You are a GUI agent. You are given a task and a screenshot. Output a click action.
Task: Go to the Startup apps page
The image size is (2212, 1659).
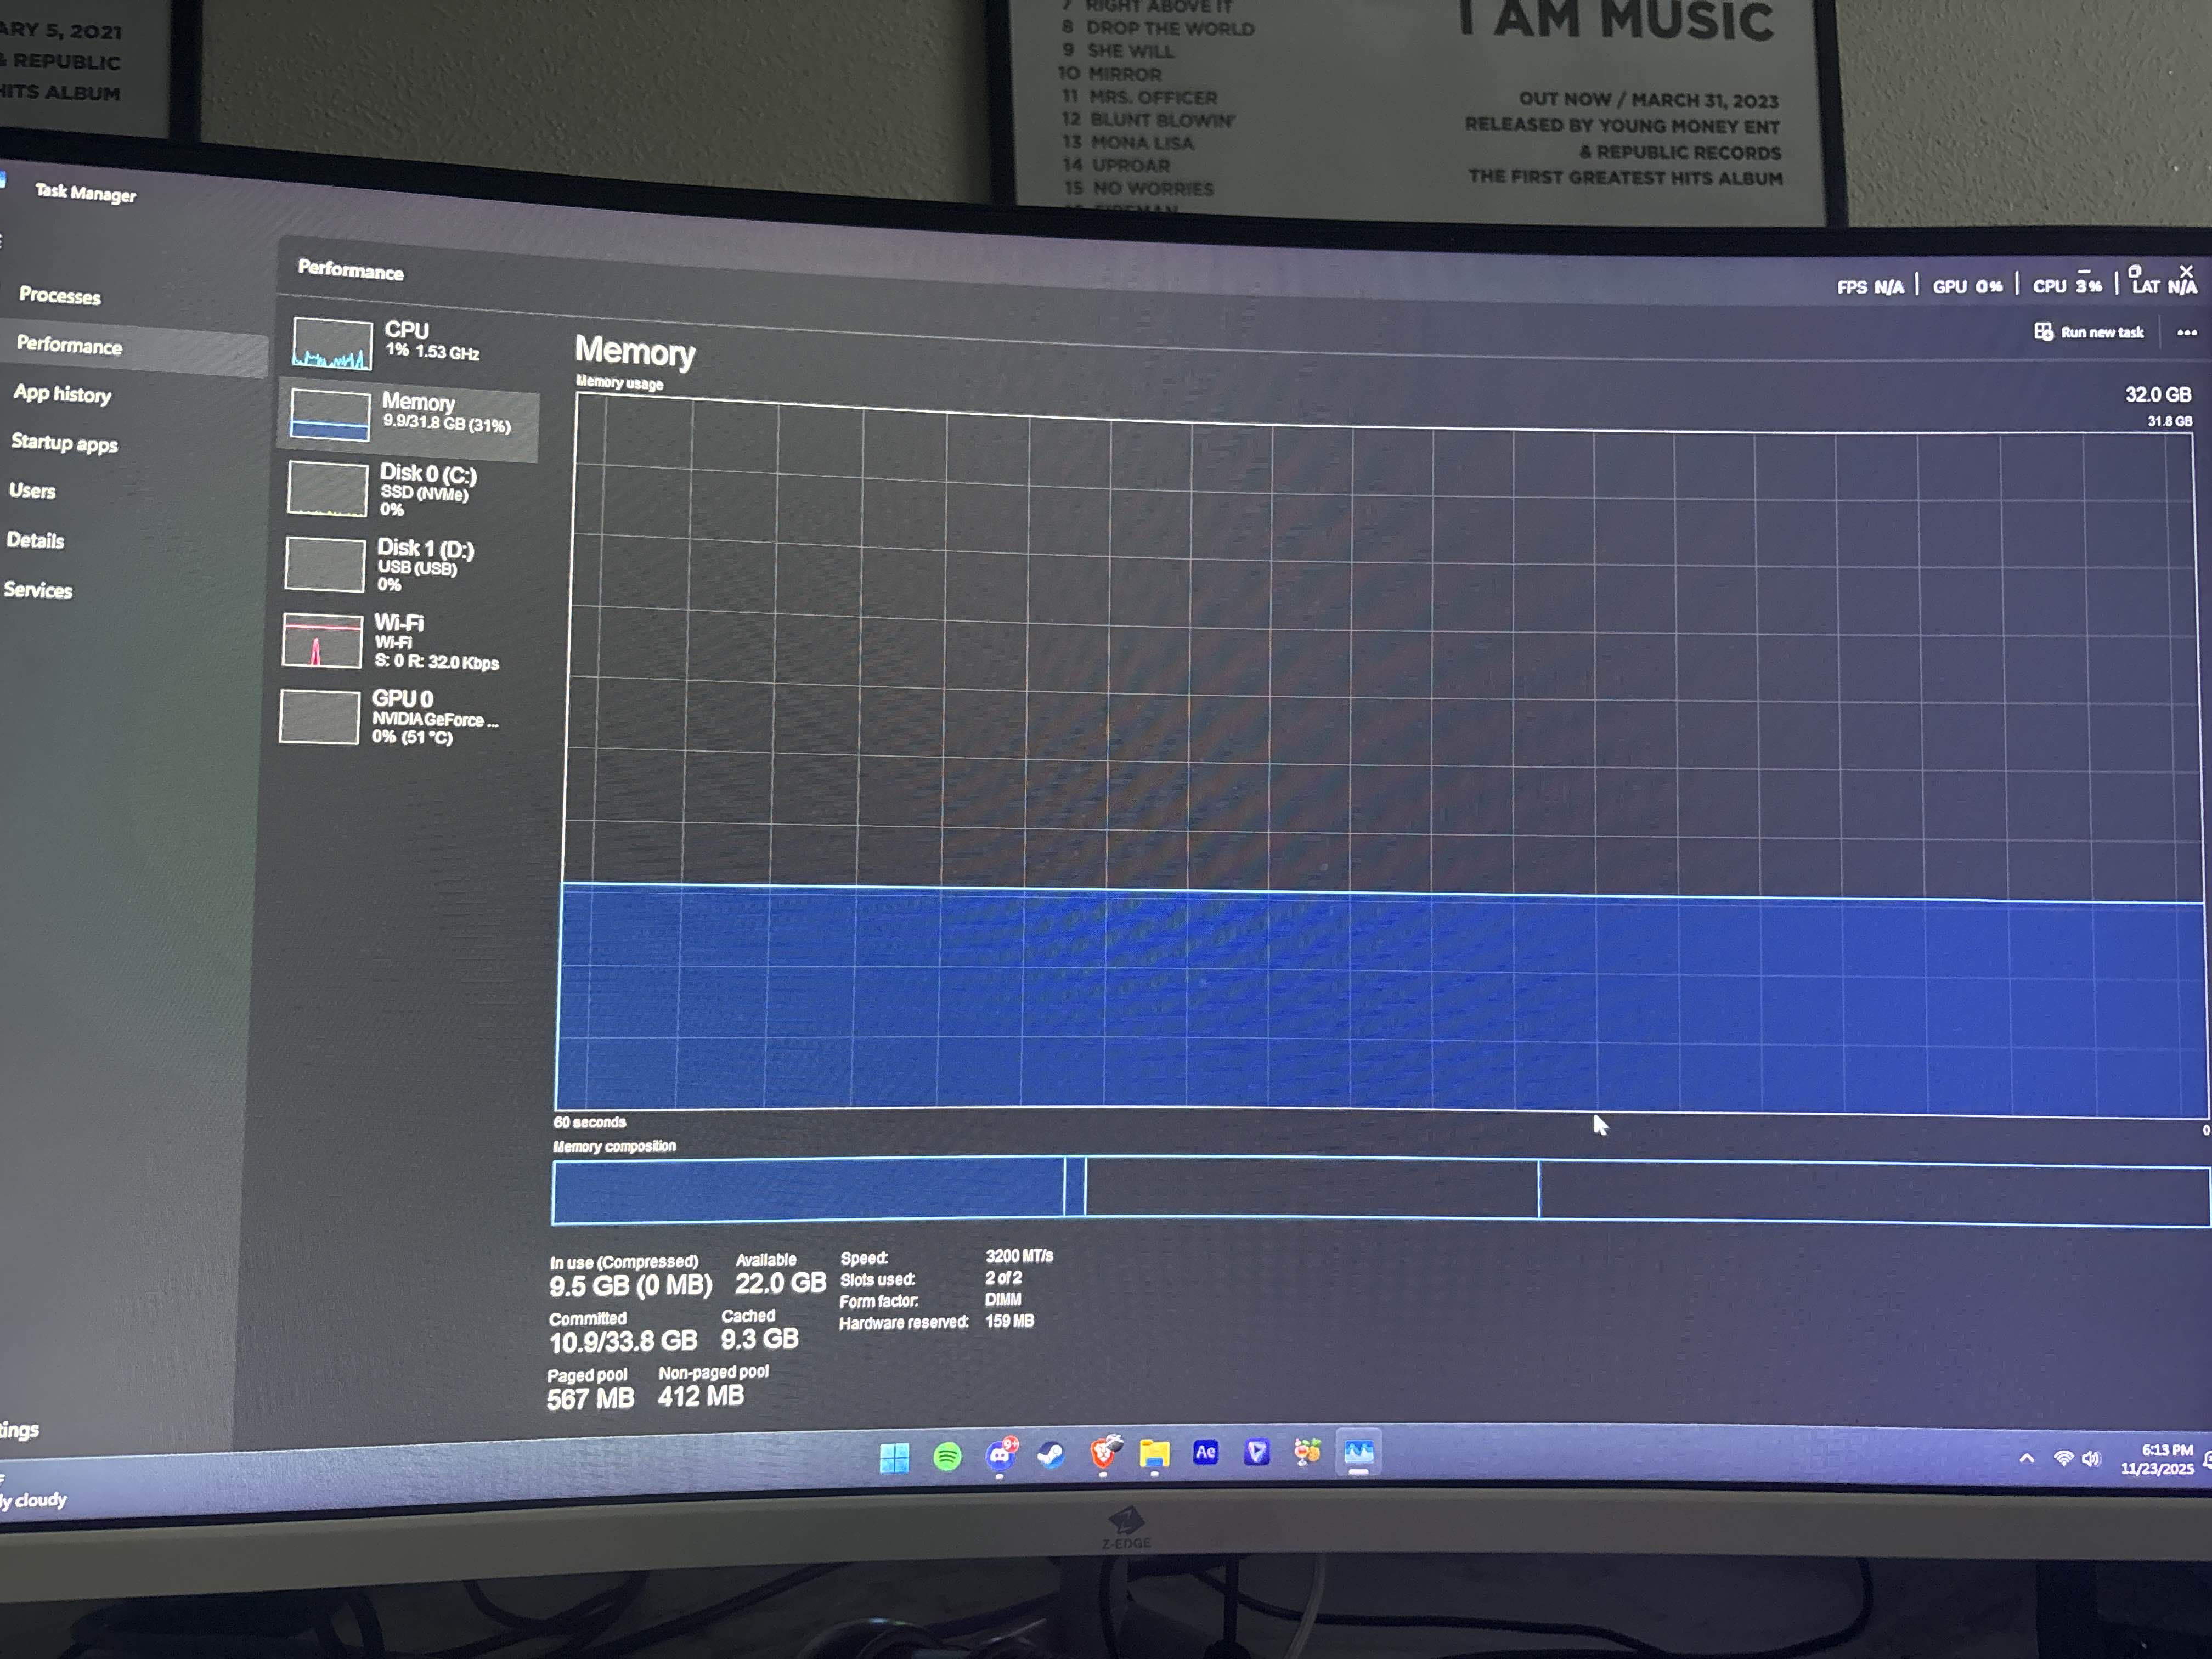(x=64, y=443)
